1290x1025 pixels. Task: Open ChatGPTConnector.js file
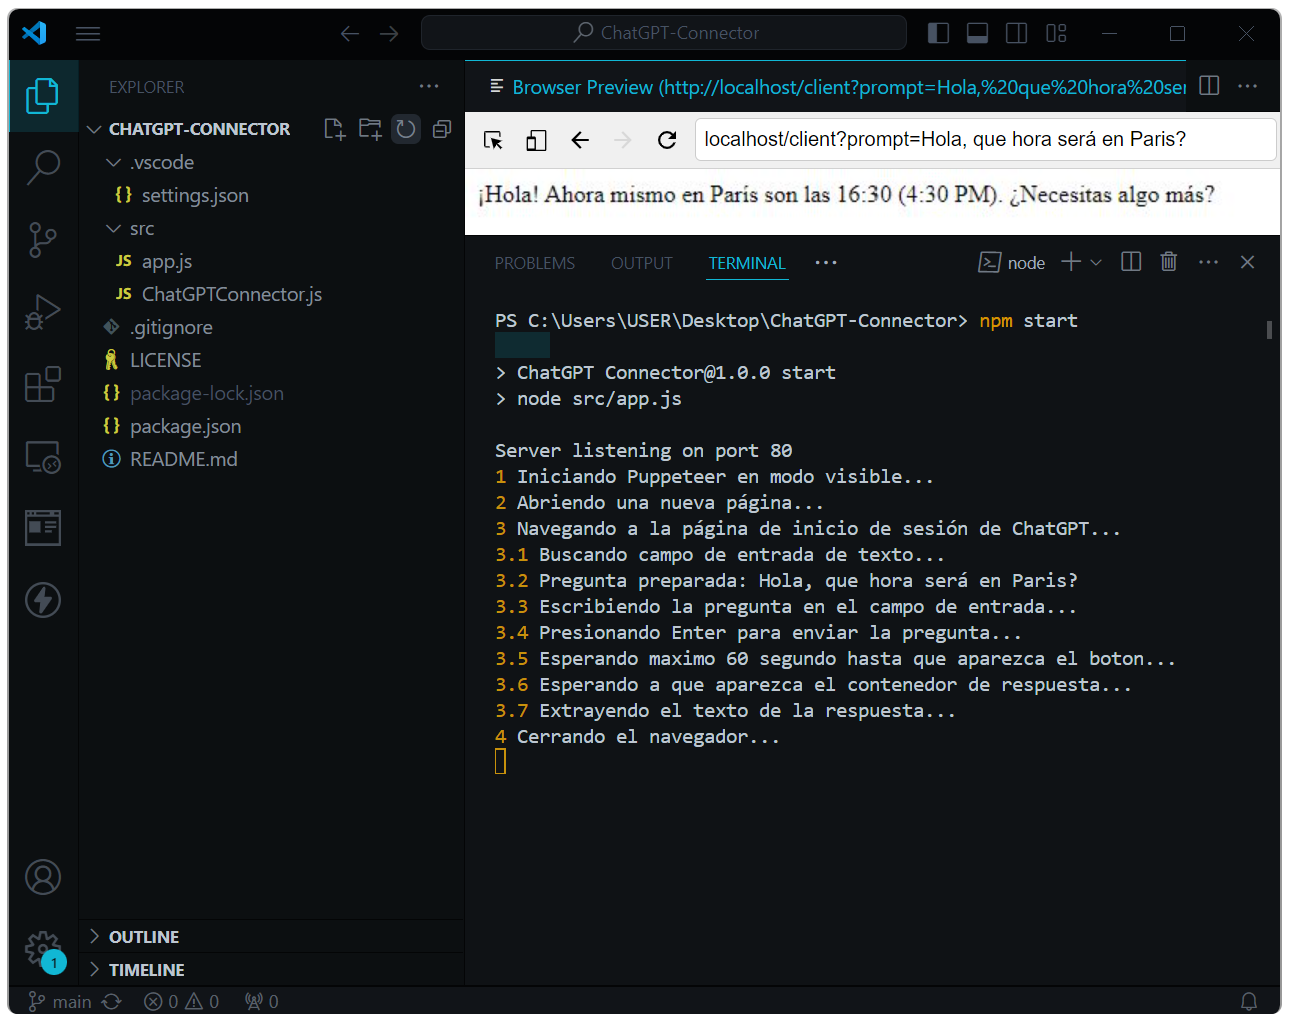tap(231, 294)
